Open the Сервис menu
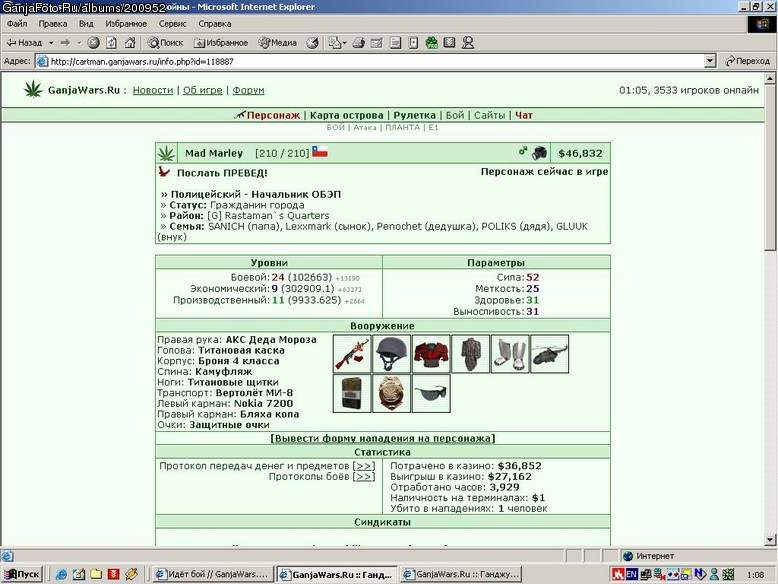The width and height of the screenshot is (778, 584). click(x=172, y=24)
